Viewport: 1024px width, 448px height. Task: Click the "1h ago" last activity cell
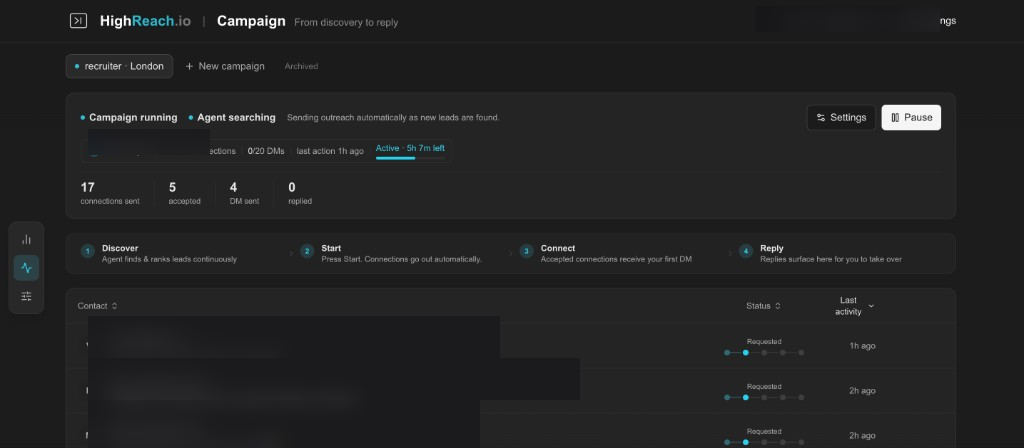click(x=862, y=346)
